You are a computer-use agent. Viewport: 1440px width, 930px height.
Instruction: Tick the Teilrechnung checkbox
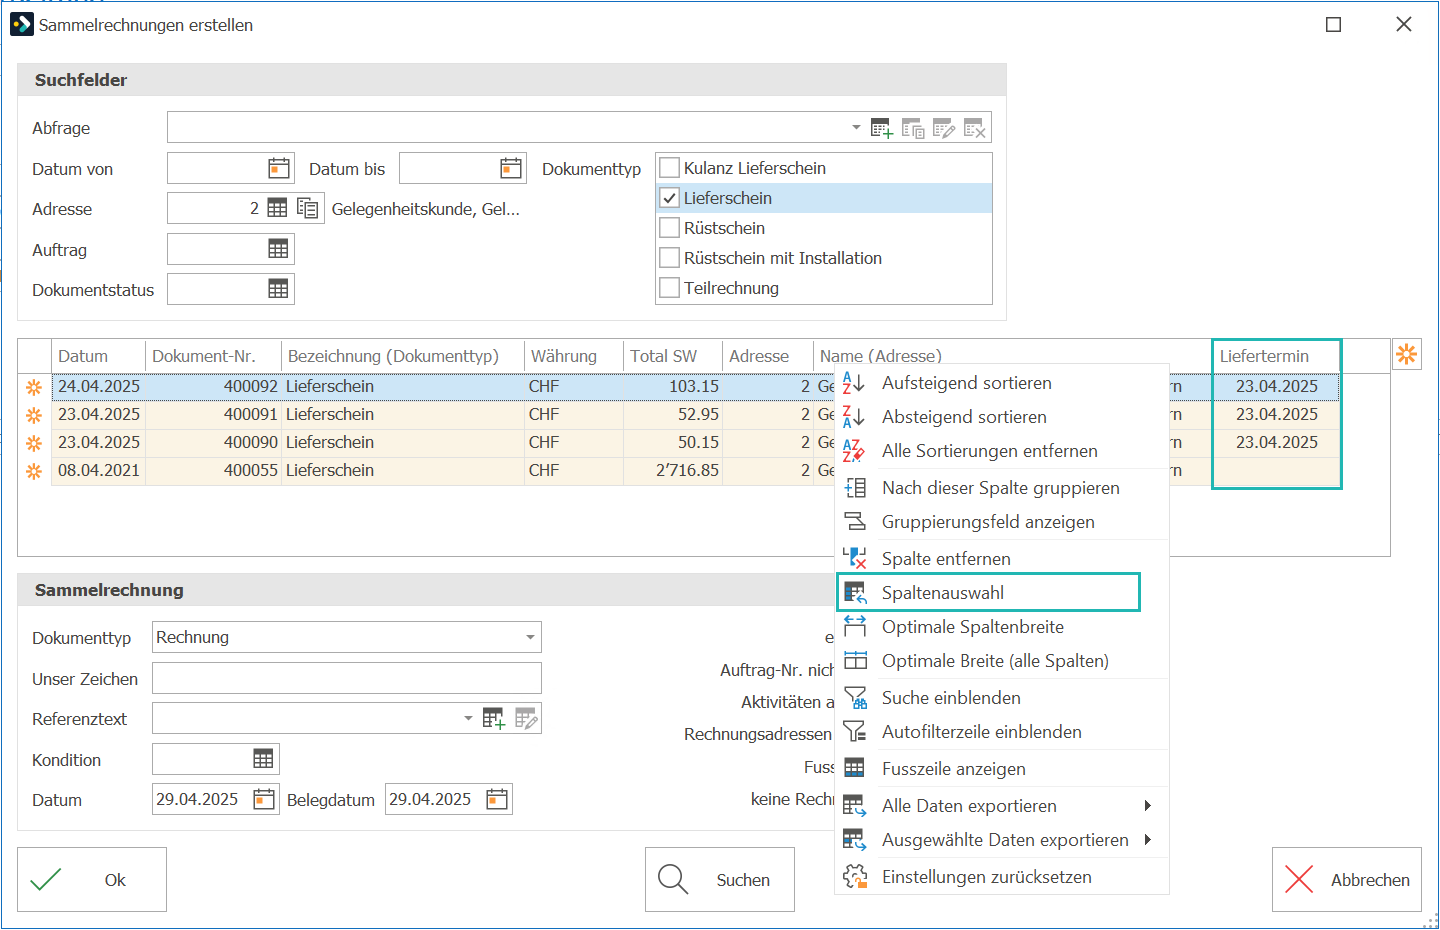click(670, 288)
